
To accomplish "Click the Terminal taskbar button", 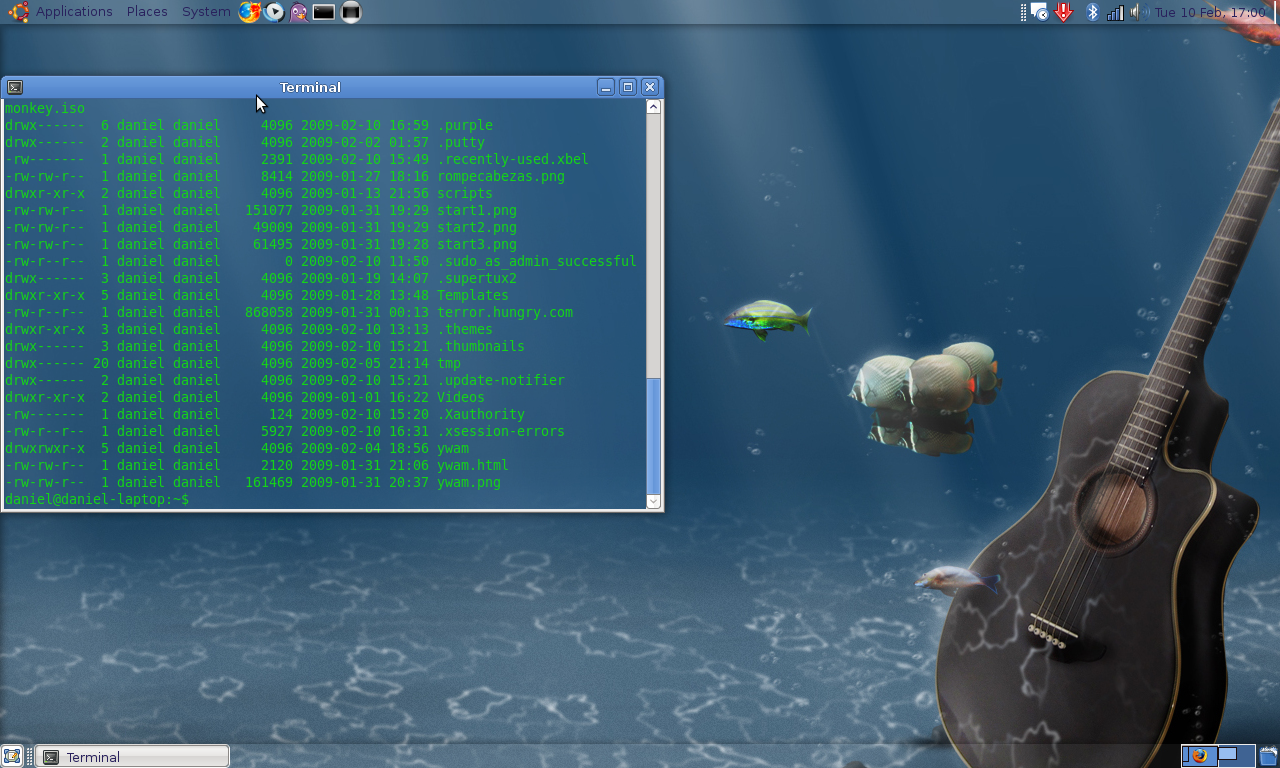I will [x=132, y=757].
